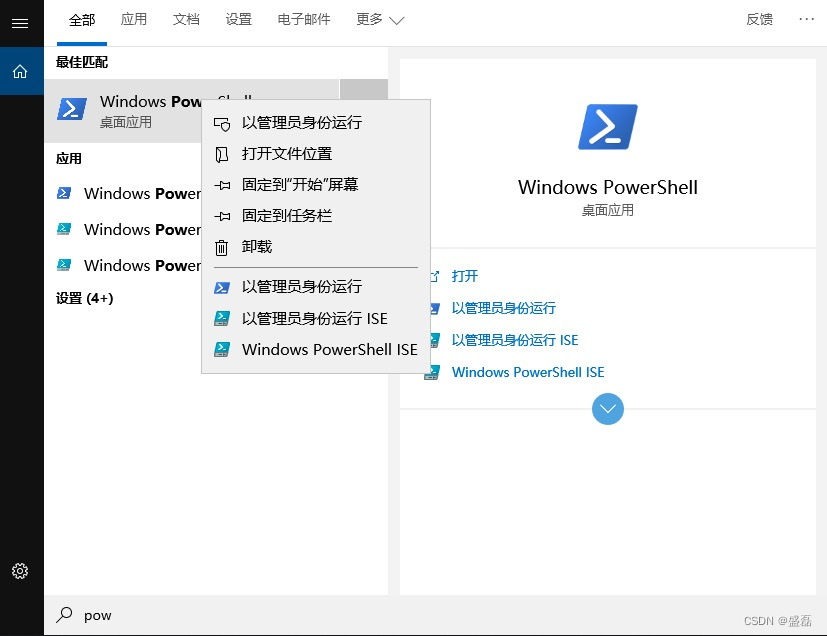Viewport: 827px width, 636px height.
Task: Click Windows PowerShell ISE link in preview pane
Action: (x=528, y=372)
